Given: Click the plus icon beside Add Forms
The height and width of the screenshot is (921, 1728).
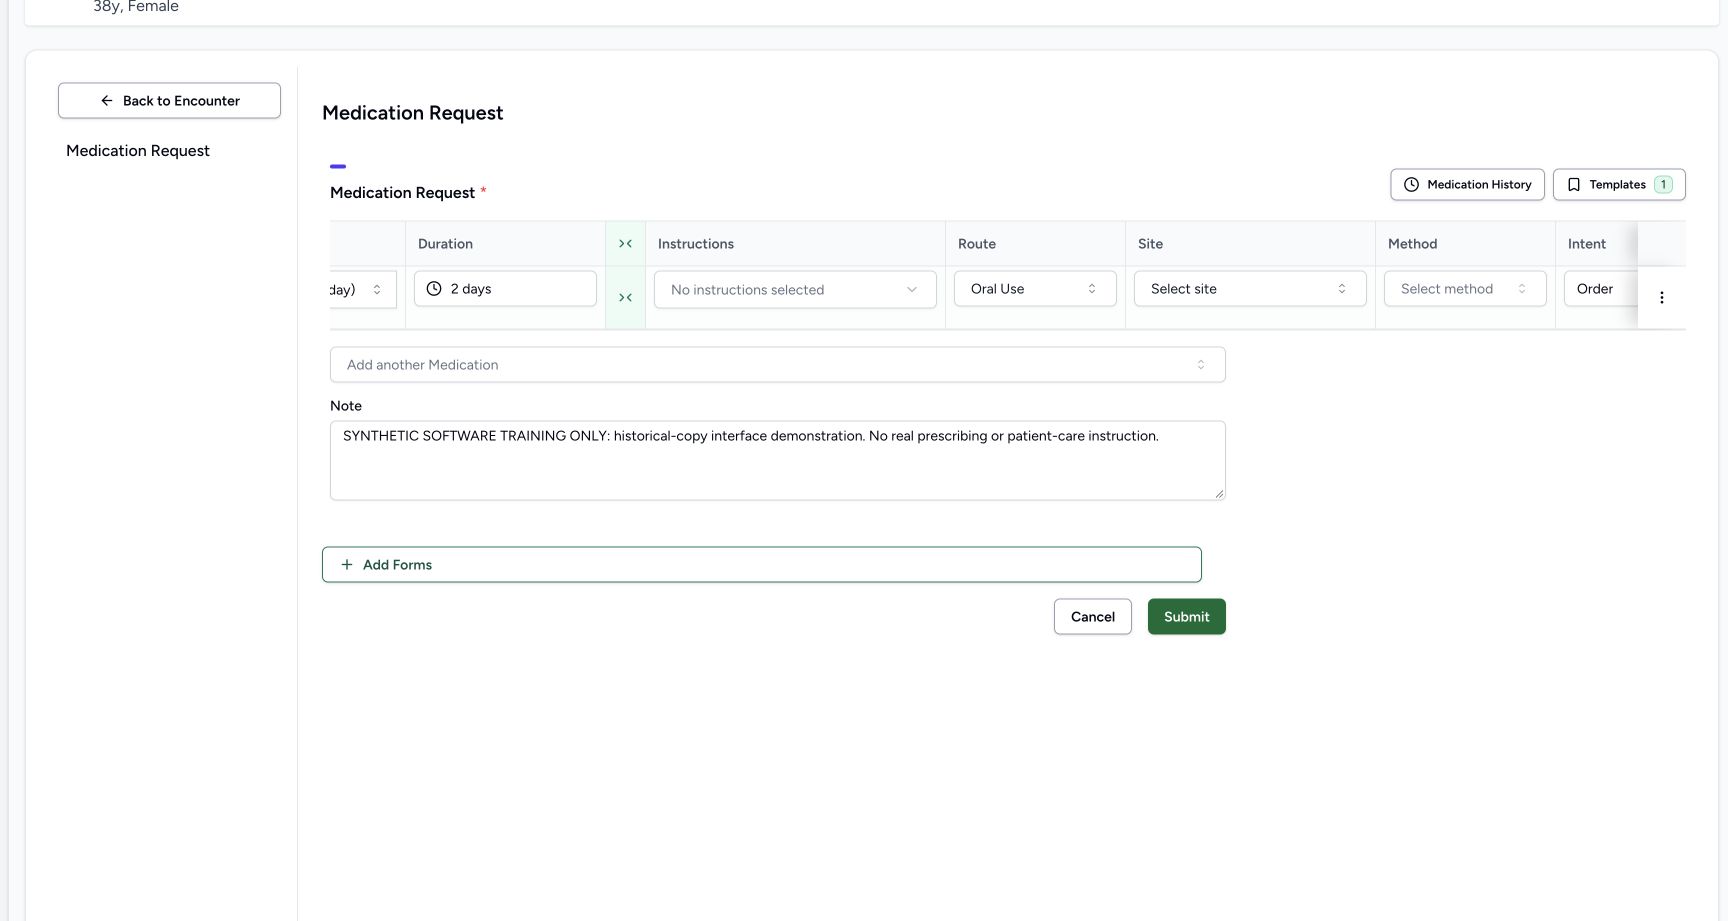Looking at the screenshot, I should [347, 565].
